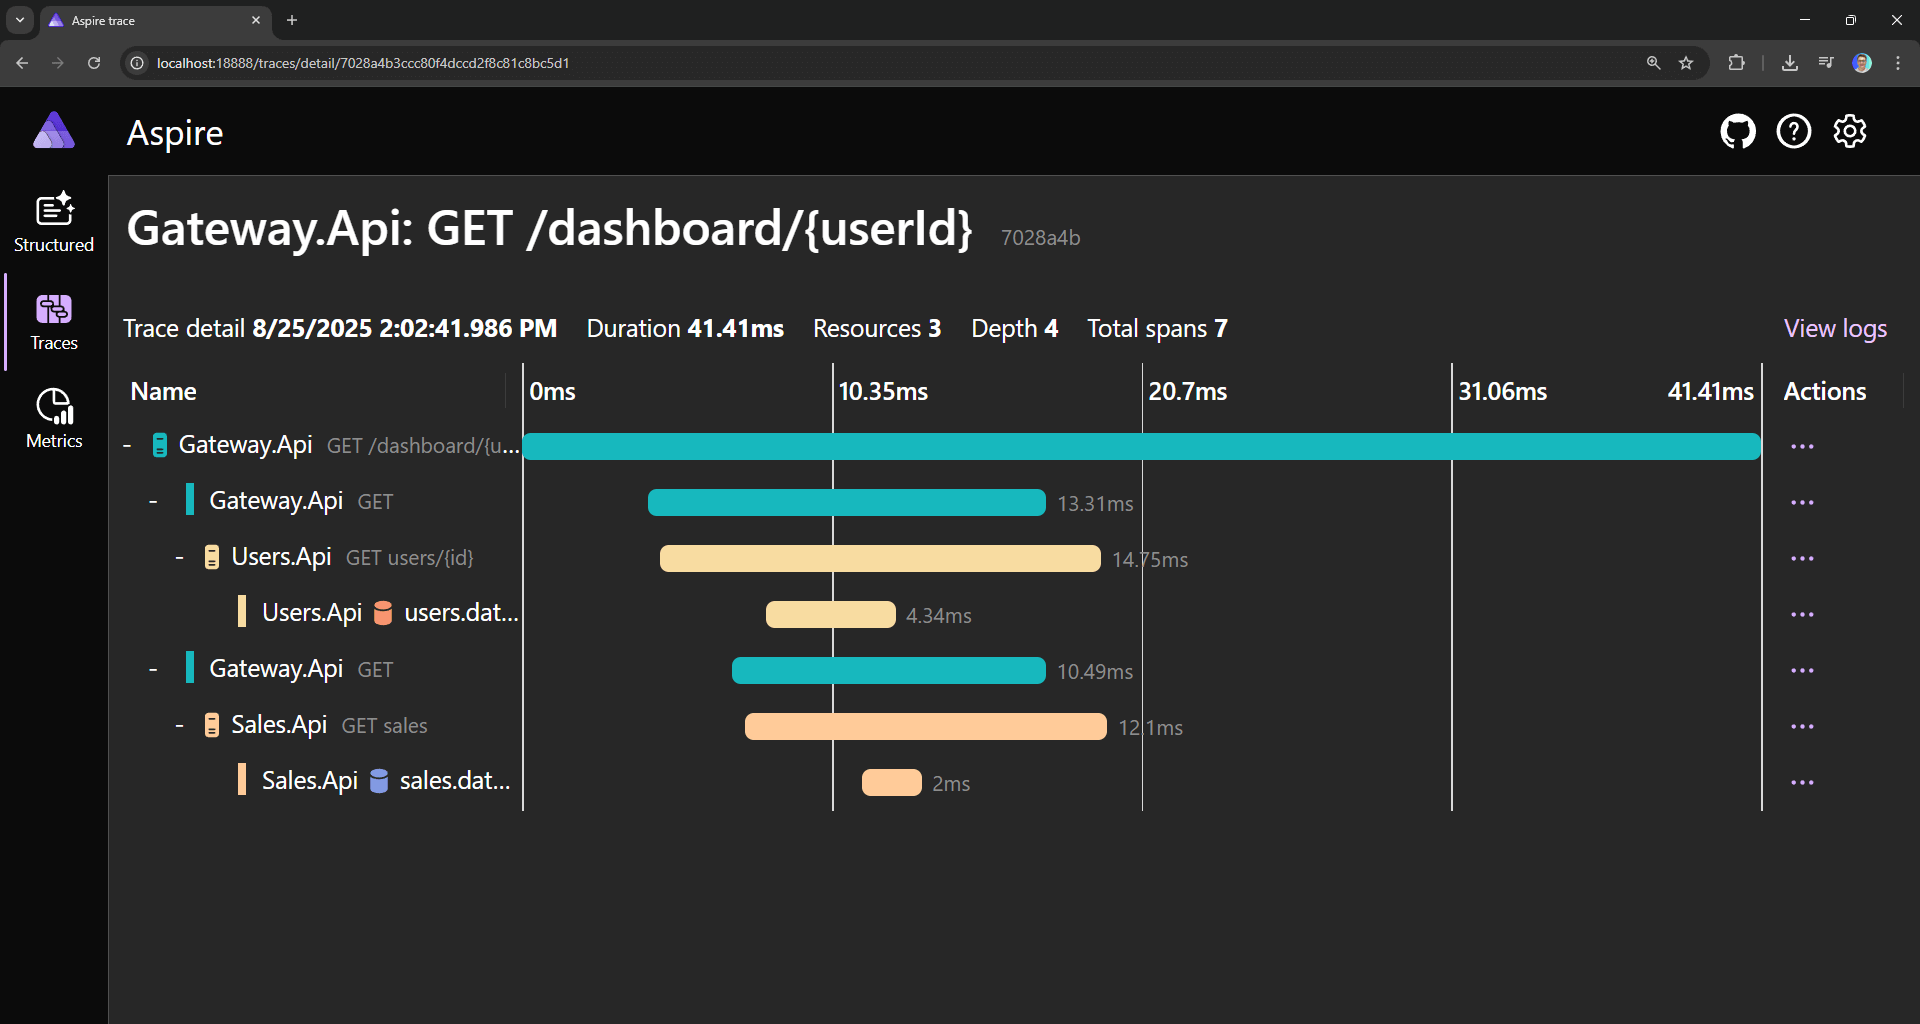The image size is (1920, 1024).
Task: Open actions menu for sales.dat... database span
Action: [x=1802, y=783]
